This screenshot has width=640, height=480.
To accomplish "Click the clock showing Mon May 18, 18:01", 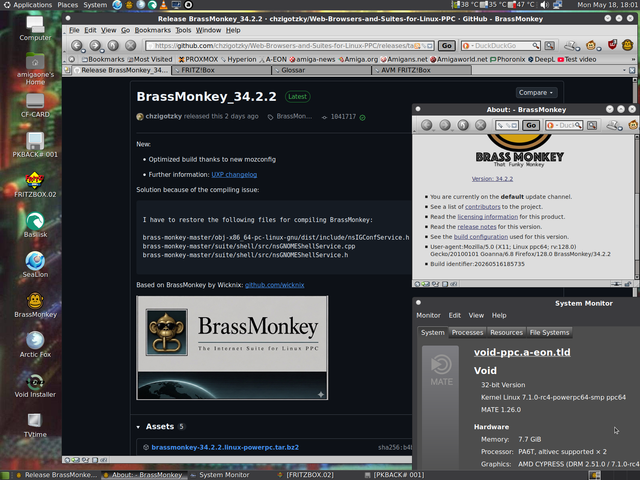I will tap(607, 5).
